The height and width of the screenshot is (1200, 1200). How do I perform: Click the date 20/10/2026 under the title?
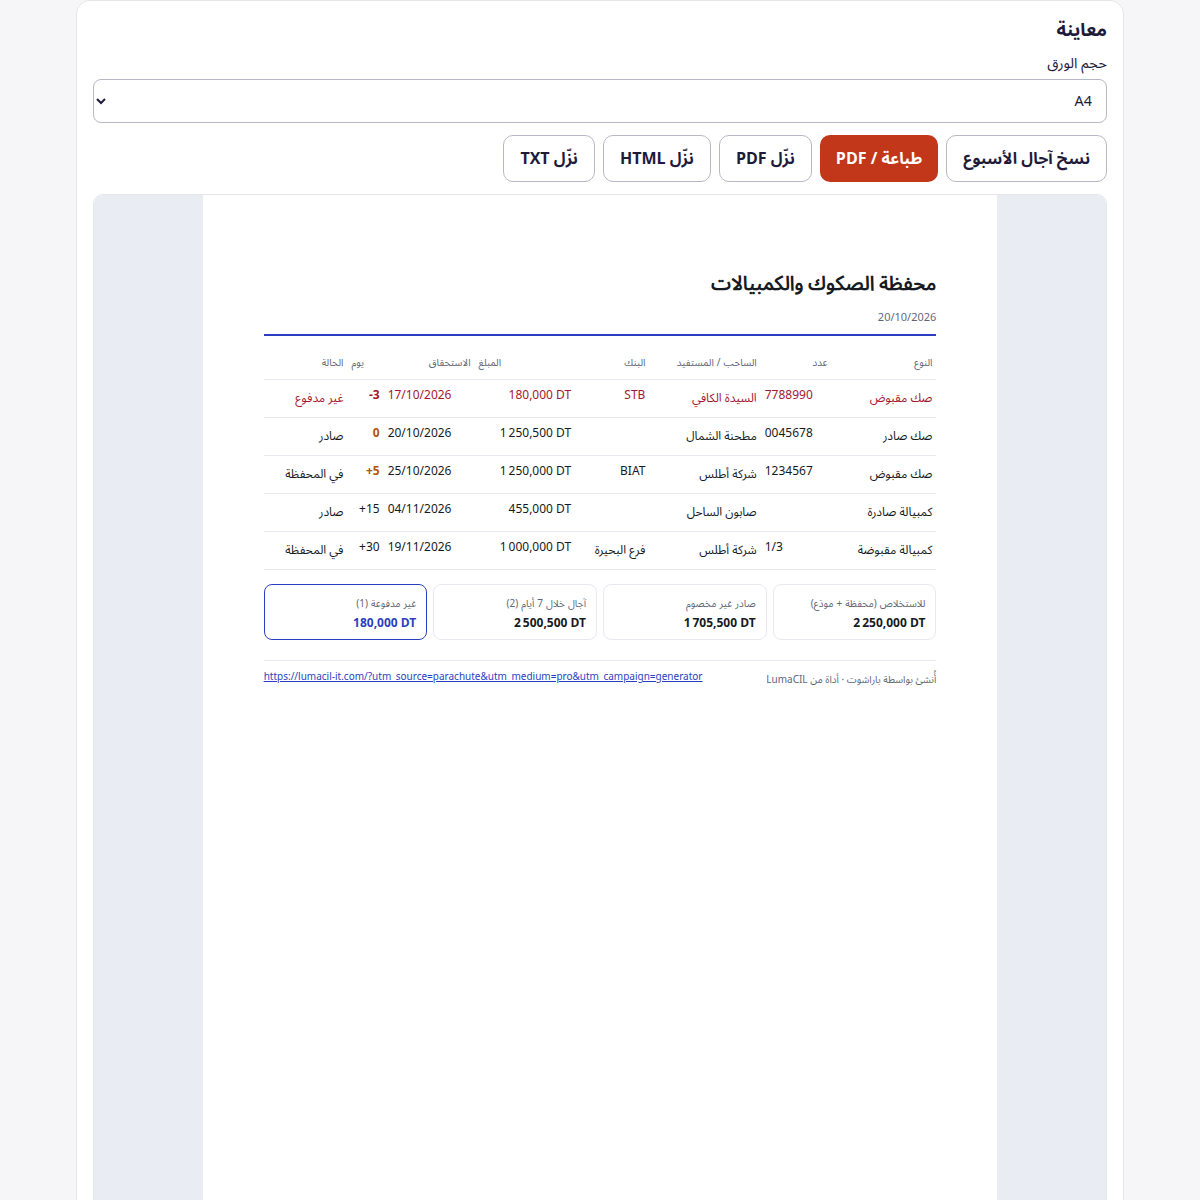907,317
